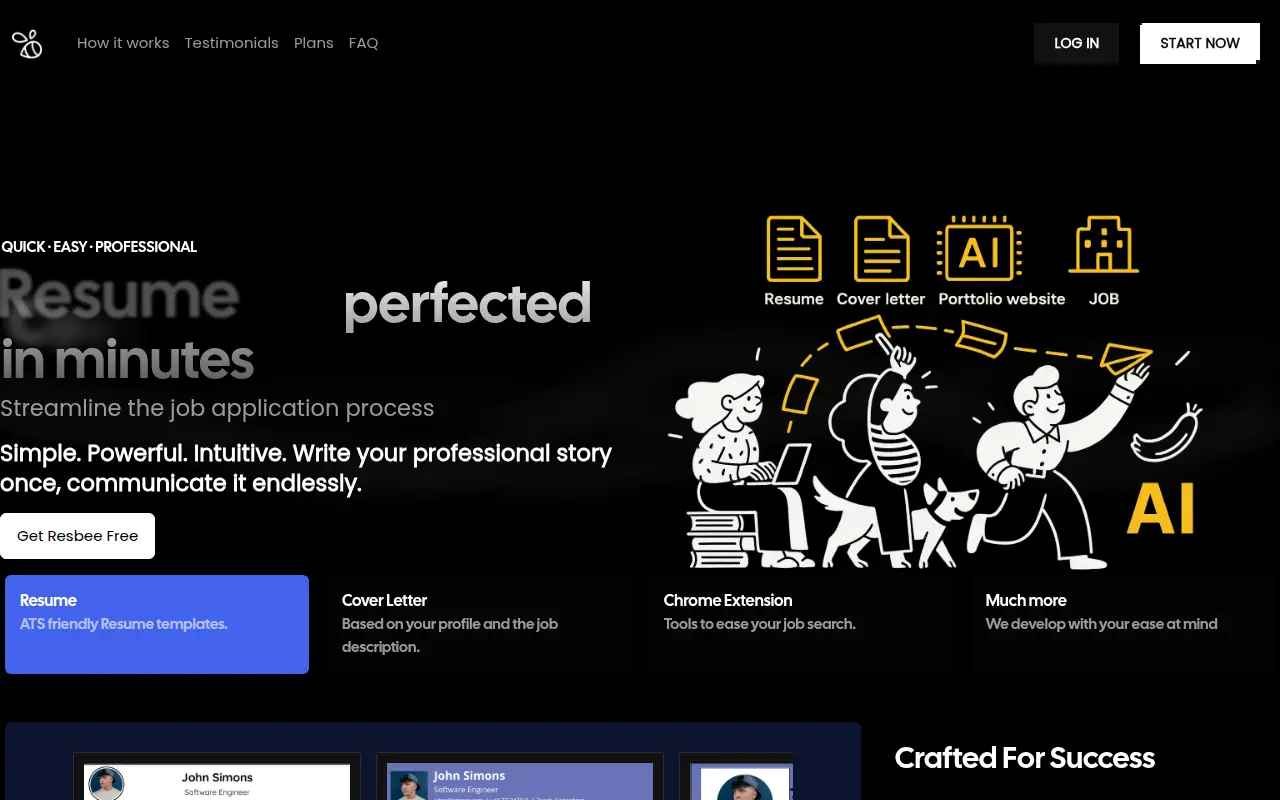Screen dimensions: 1280x800
Task: Click the "perfected" headline word
Action: (x=467, y=305)
